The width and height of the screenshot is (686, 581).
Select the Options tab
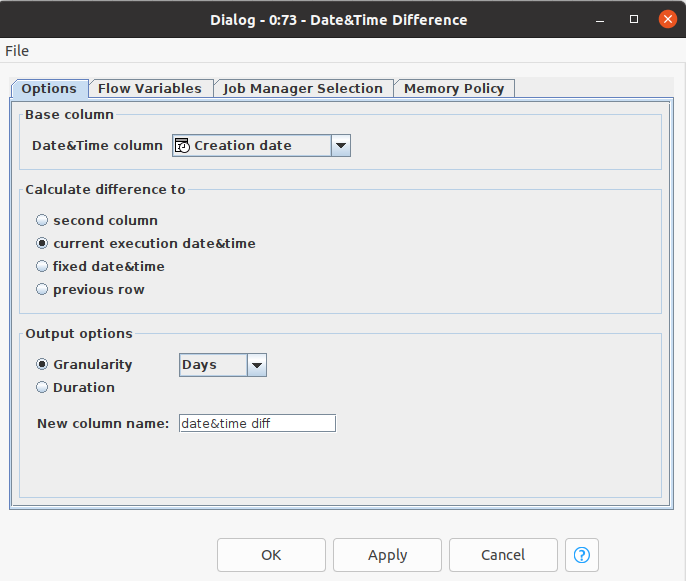[x=49, y=89]
